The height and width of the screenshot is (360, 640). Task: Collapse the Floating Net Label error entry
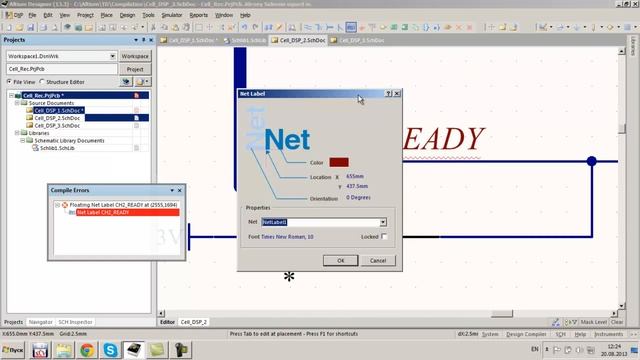(x=58, y=205)
